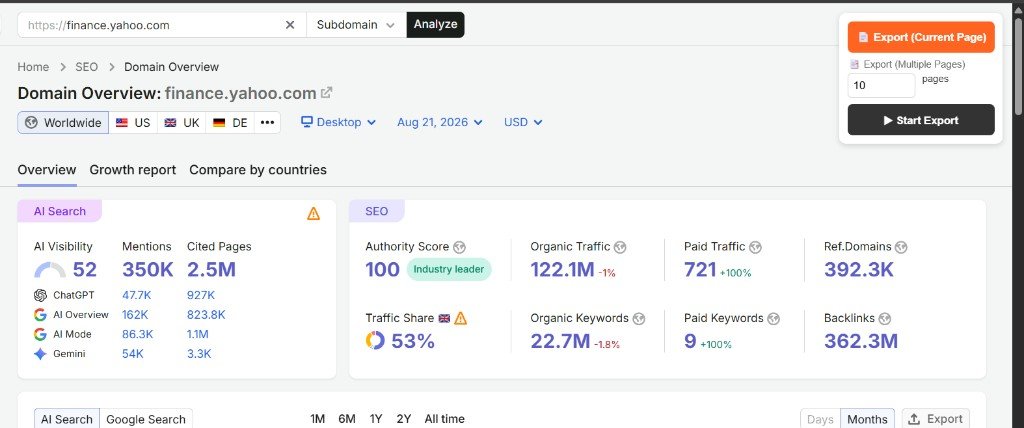Open Organic Keywords value 22.7M
The width and height of the screenshot is (1024, 428).
[560, 341]
